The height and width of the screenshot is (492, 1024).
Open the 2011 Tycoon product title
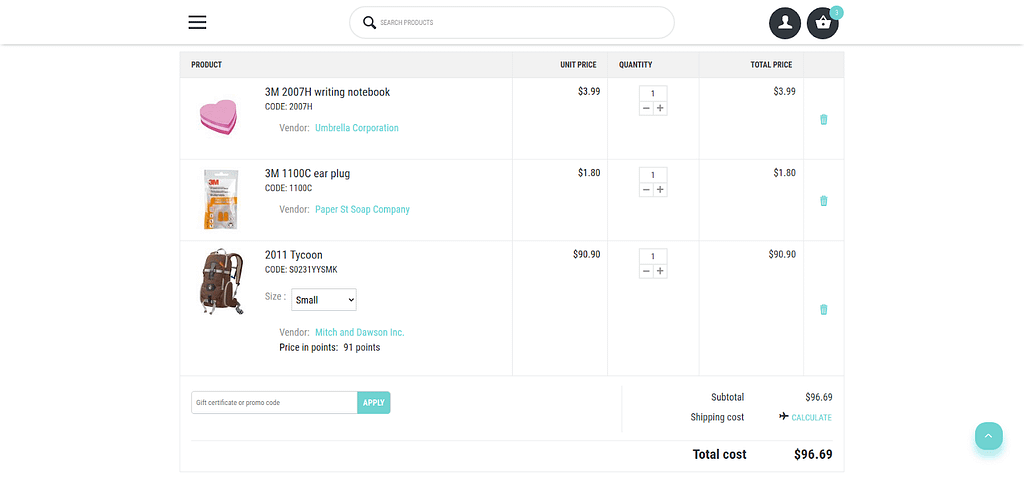[x=294, y=255]
